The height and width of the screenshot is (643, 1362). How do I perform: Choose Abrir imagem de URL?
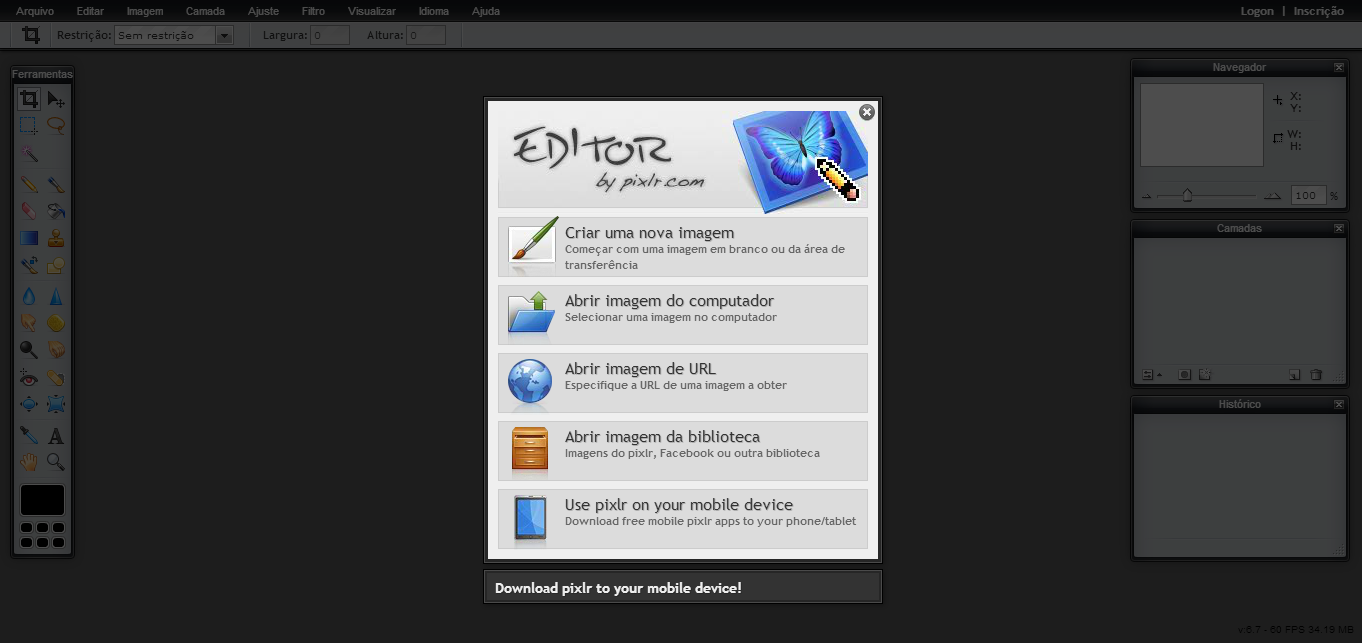683,383
